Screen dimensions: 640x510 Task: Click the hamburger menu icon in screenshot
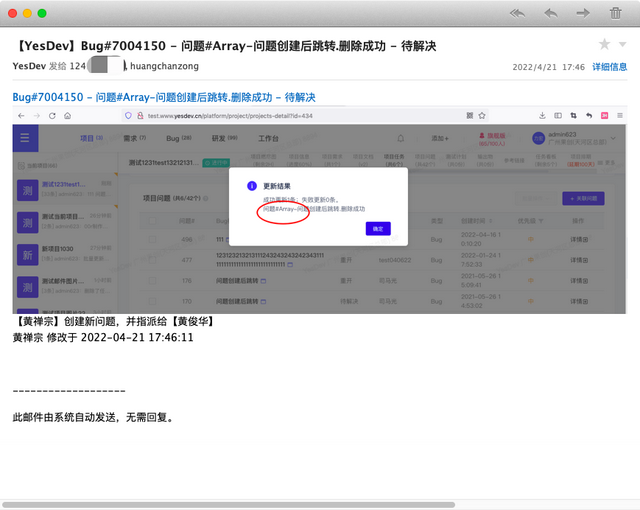(25, 137)
